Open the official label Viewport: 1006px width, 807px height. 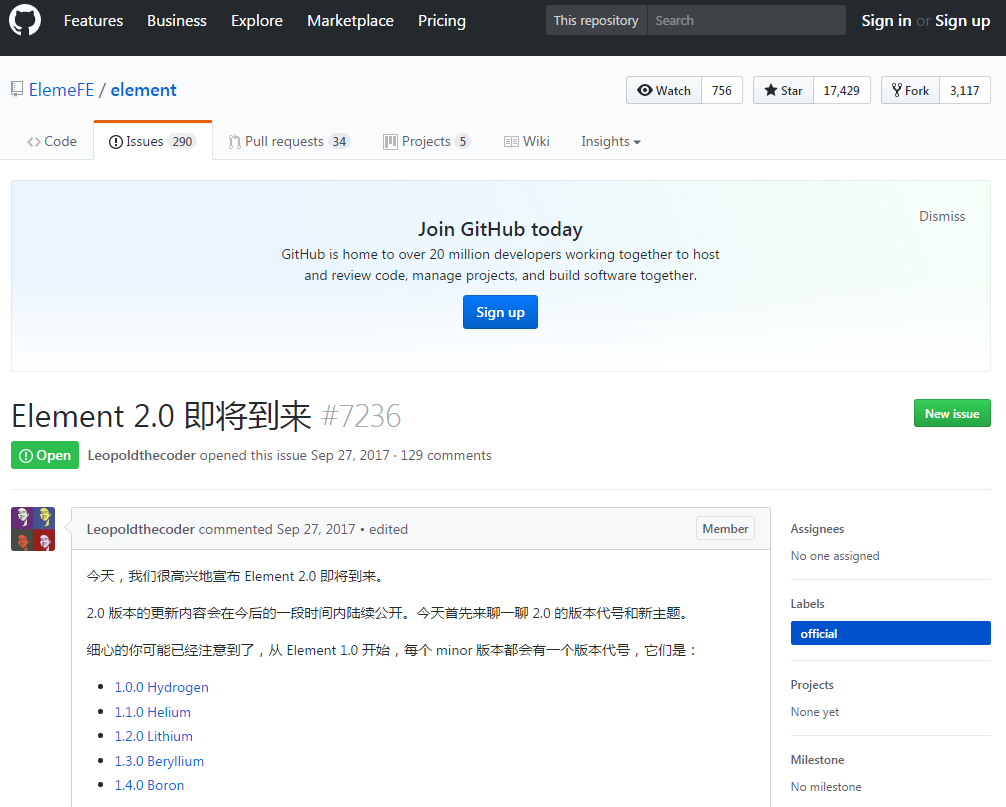point(891,633)
